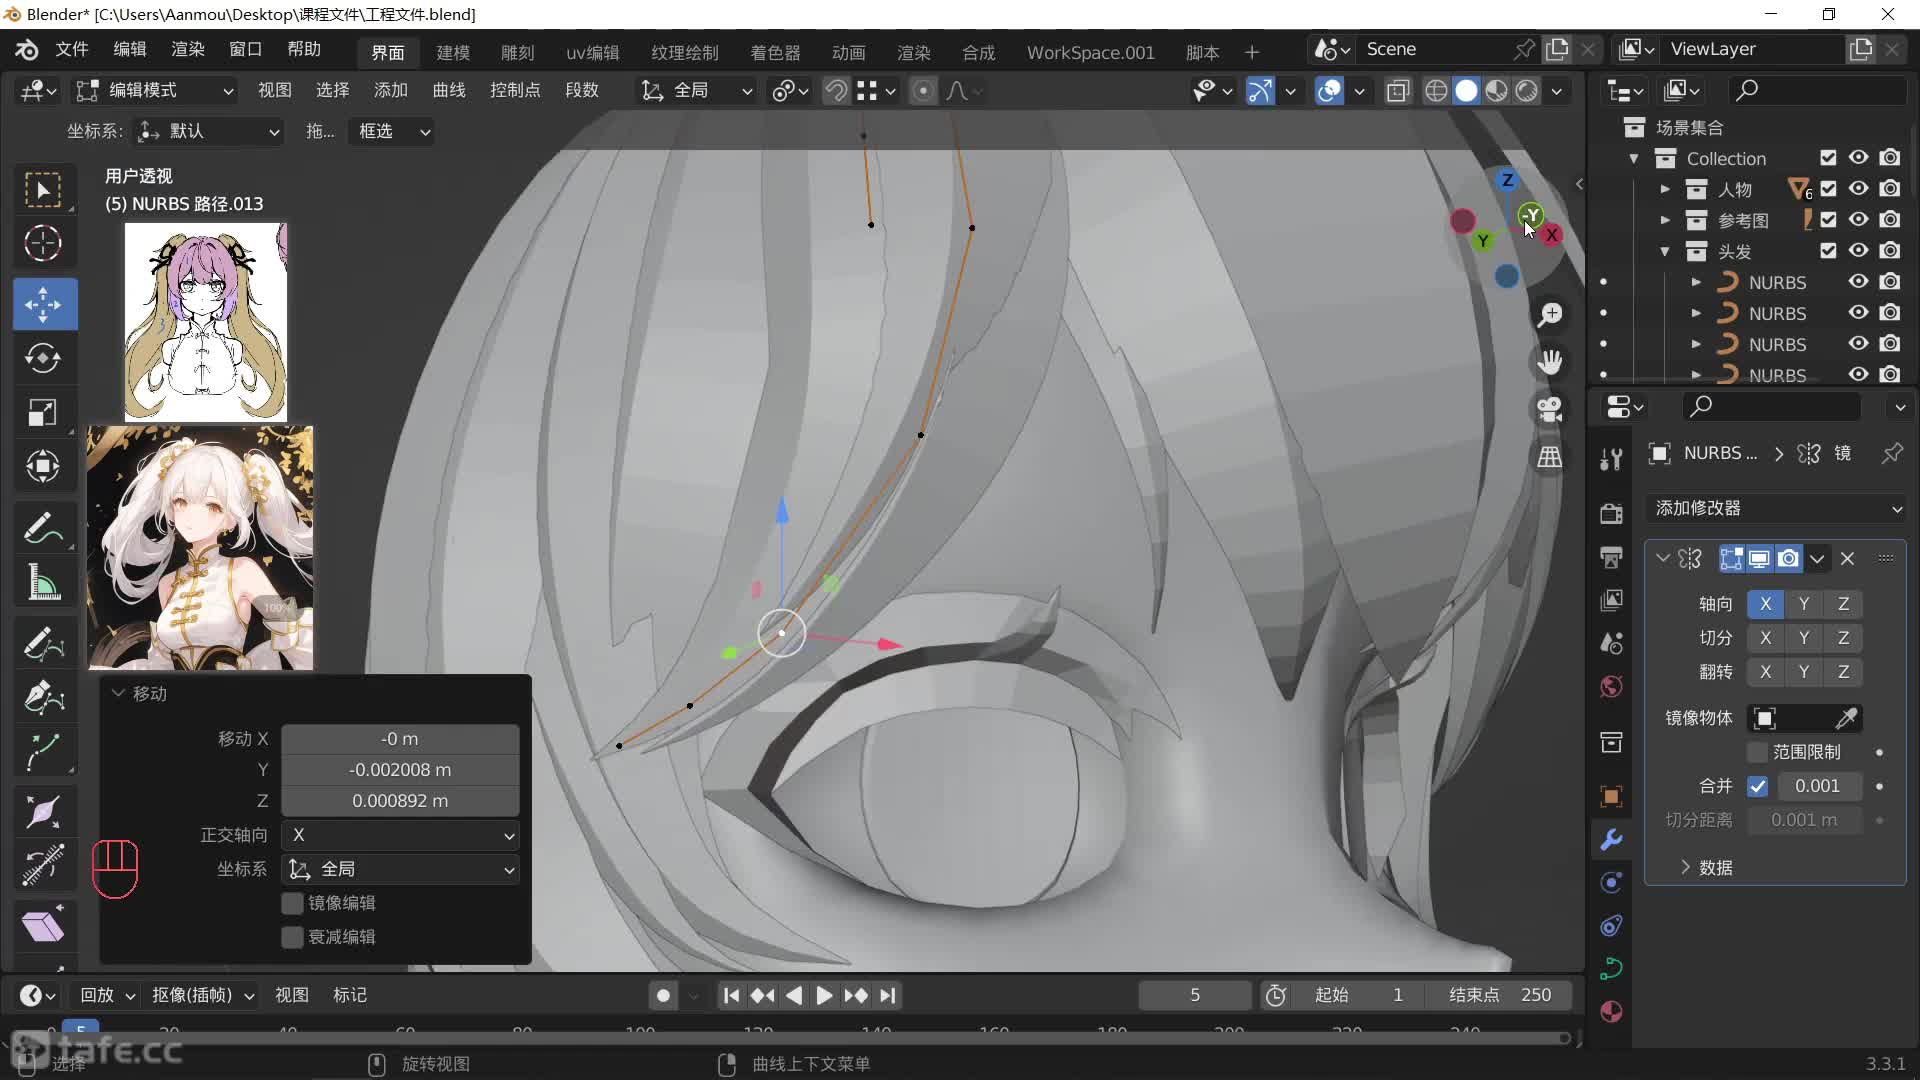The height and width of the screenshot is (1080, 1920).
Task: Enable the 范围限制 checkbox
Action: [x=1757, y=752]
